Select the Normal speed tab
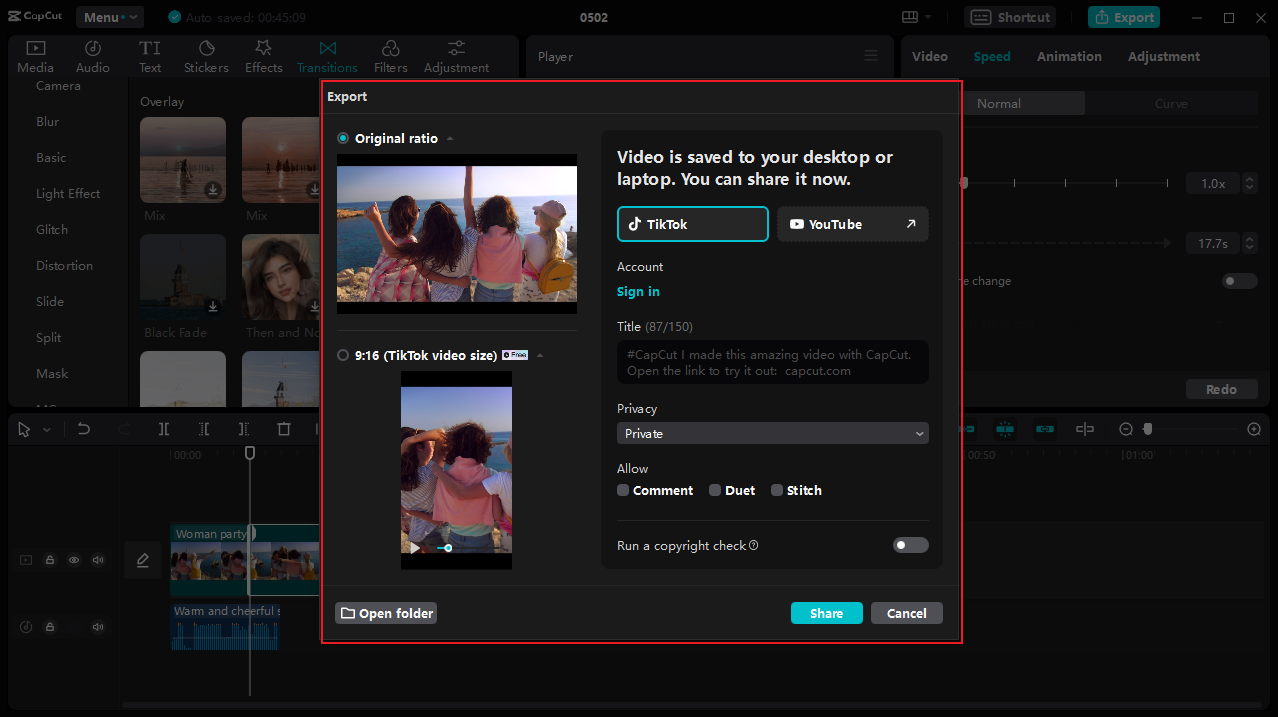Viewport: 1278px width, 717px height. pos(999,103)
